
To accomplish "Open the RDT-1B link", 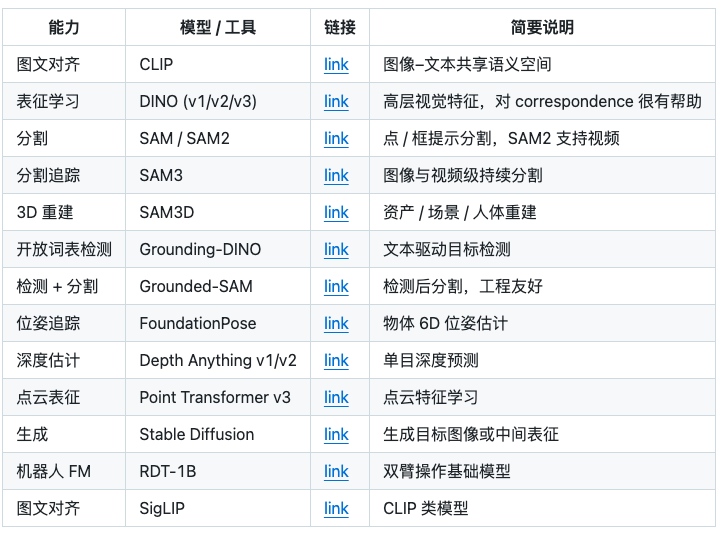I will pyautogui.click(x=336, y=472).
